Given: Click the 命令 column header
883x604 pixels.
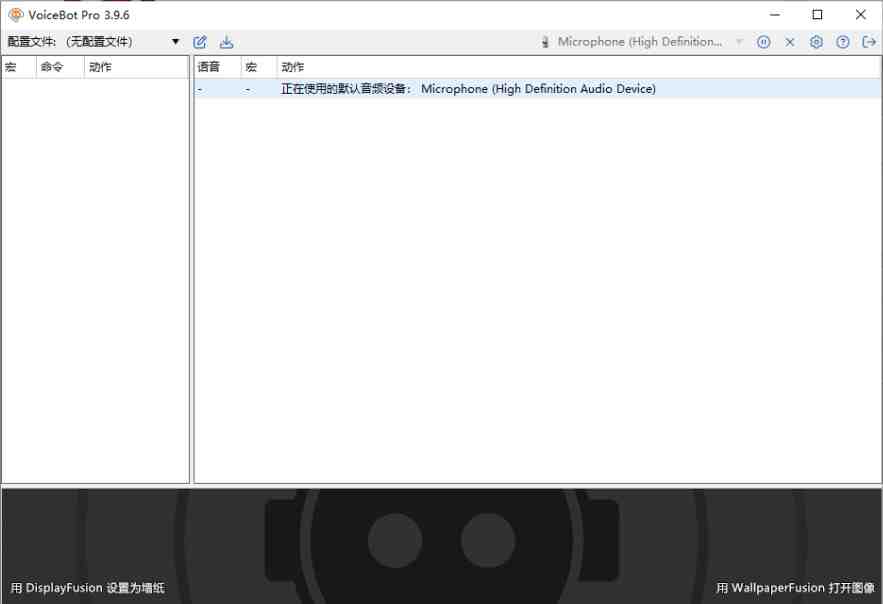Looking at the screenshot, I should (49, 66).
